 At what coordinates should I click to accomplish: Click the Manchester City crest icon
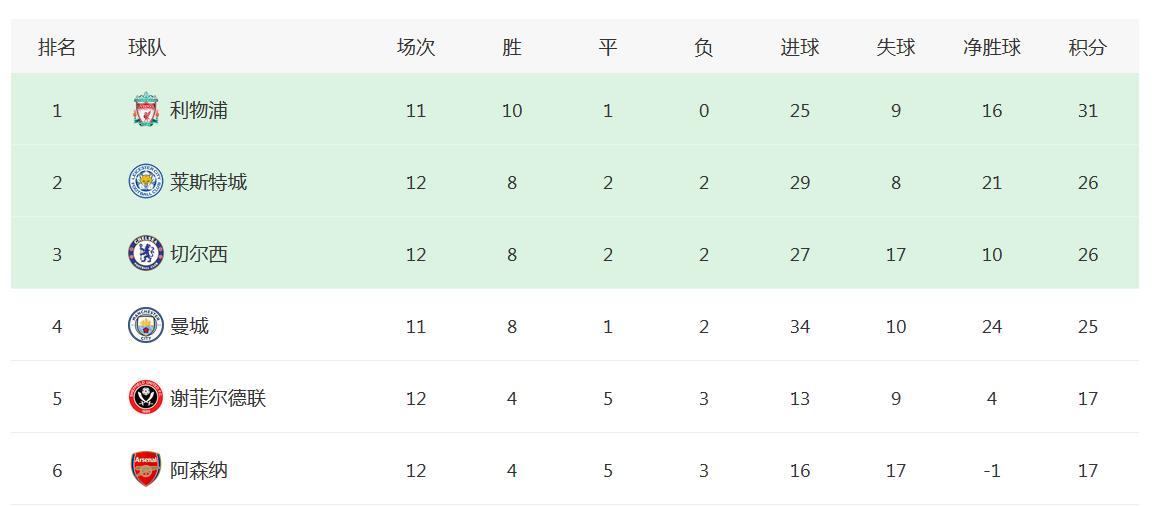[146, 326]
